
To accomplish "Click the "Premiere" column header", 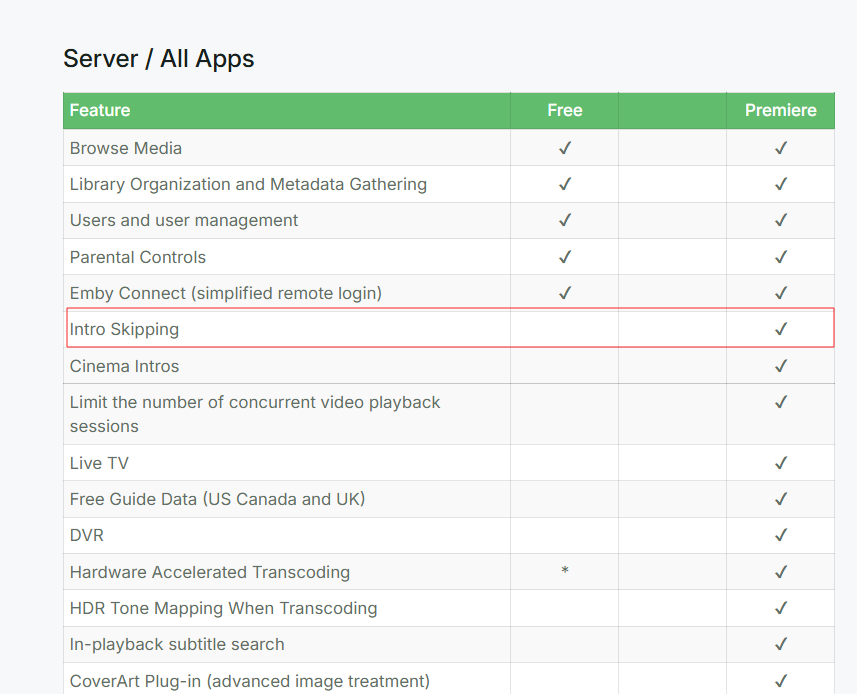I will tap(780, 110).
